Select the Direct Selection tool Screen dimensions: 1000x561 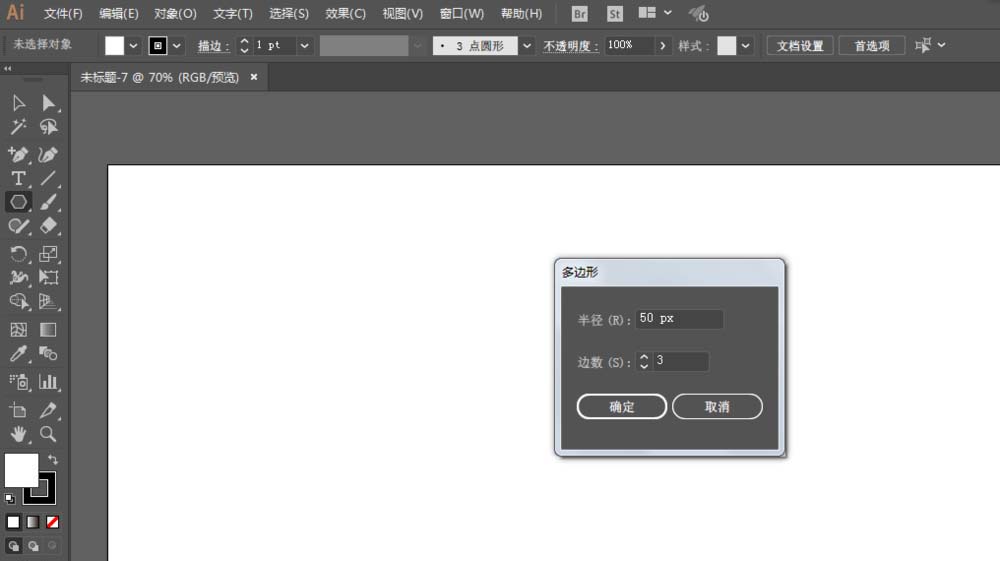48,103
